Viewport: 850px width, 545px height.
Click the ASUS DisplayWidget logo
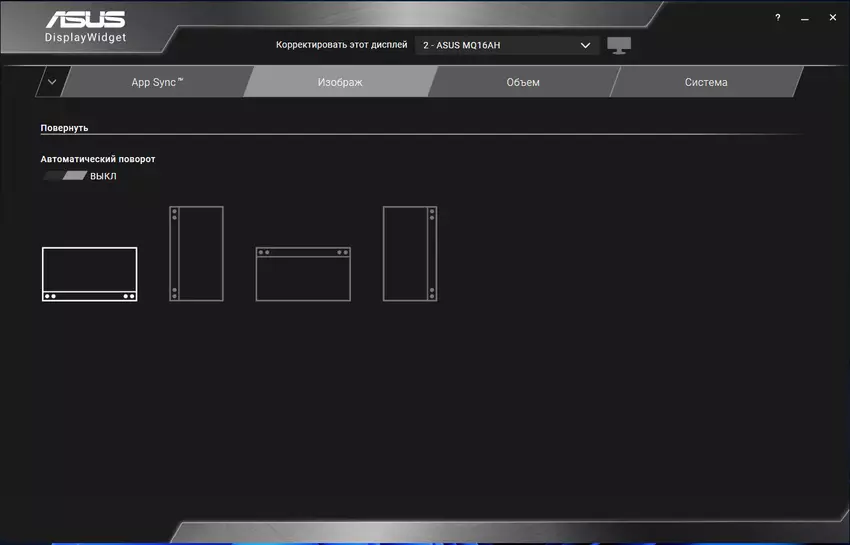click(85, 28)
